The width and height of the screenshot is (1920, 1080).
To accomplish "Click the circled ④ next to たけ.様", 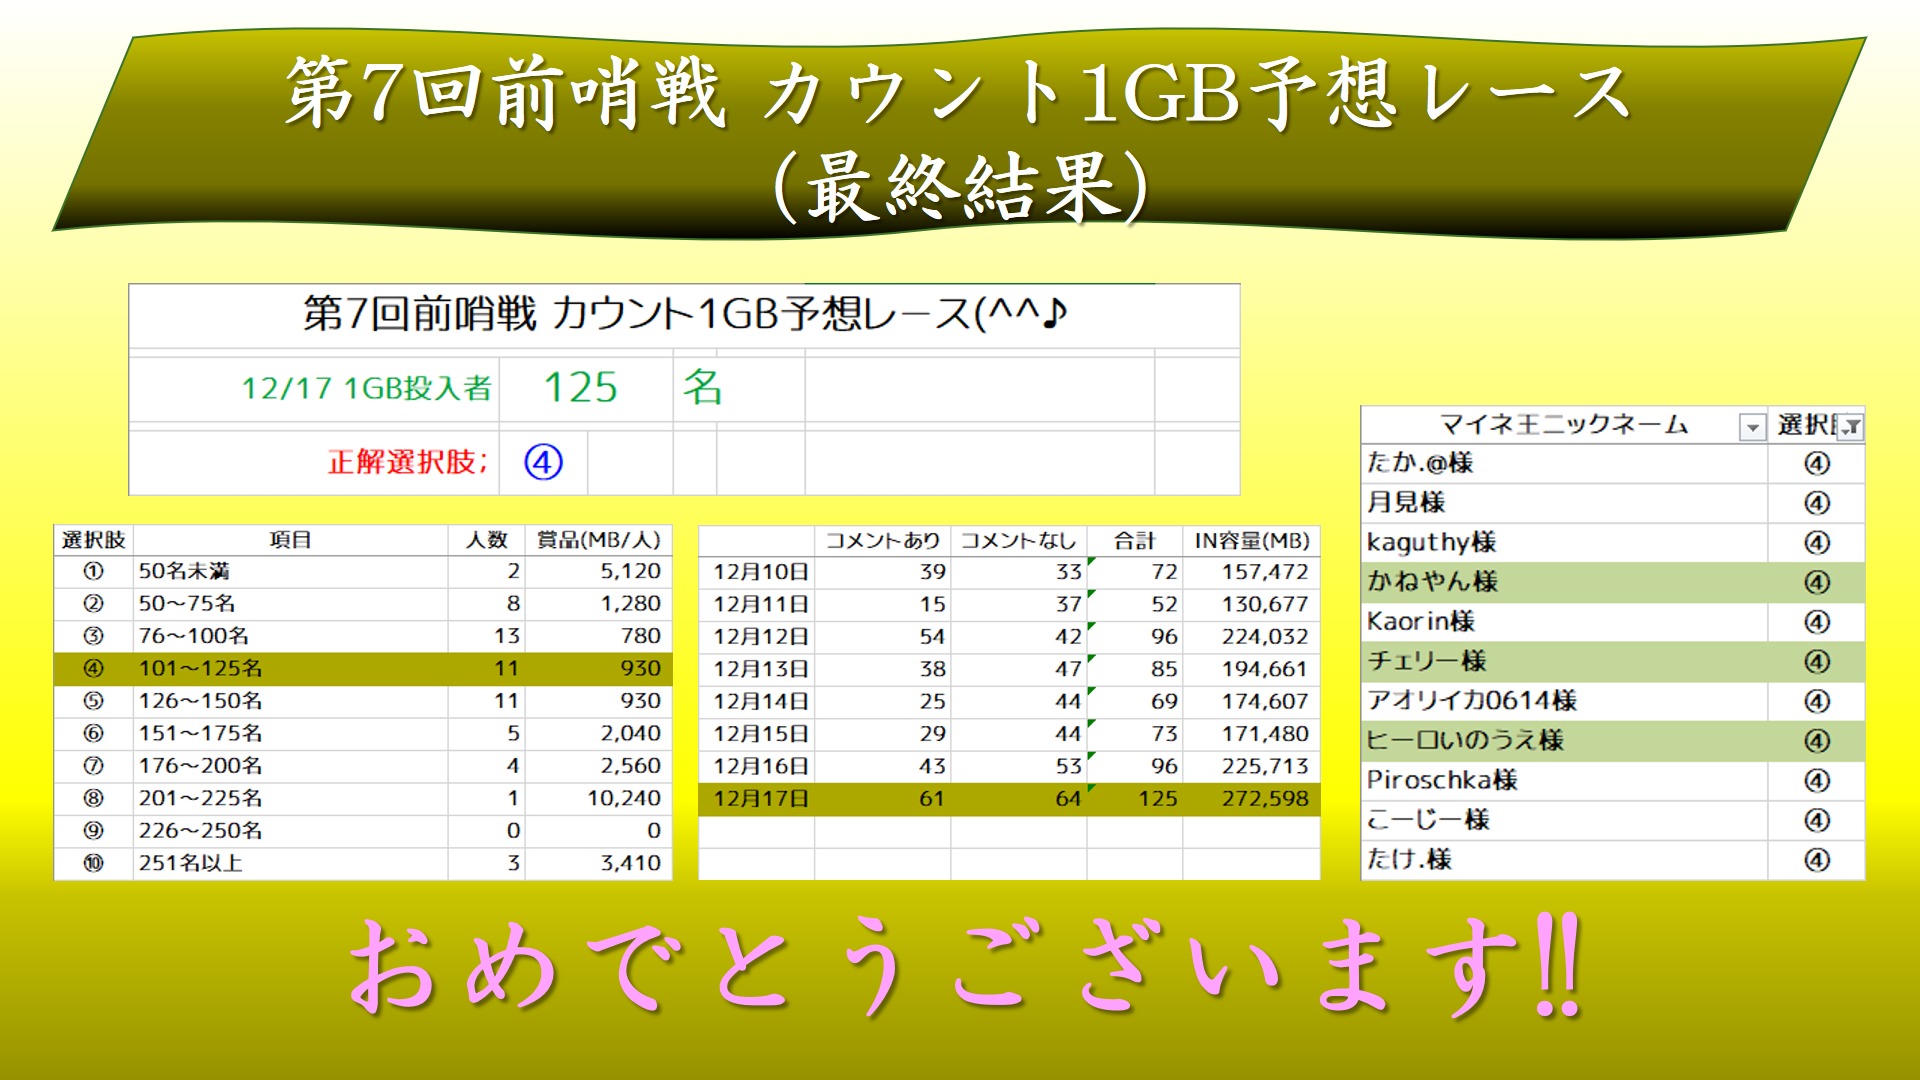I will [1816, 860].
